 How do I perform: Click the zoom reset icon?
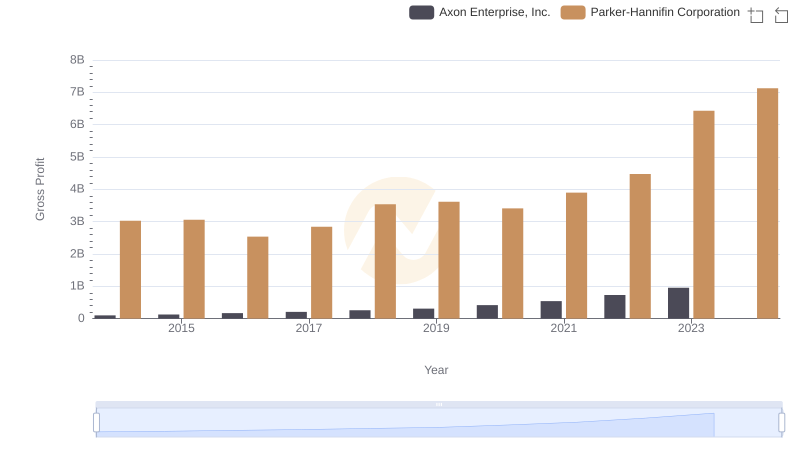(781, 15)
